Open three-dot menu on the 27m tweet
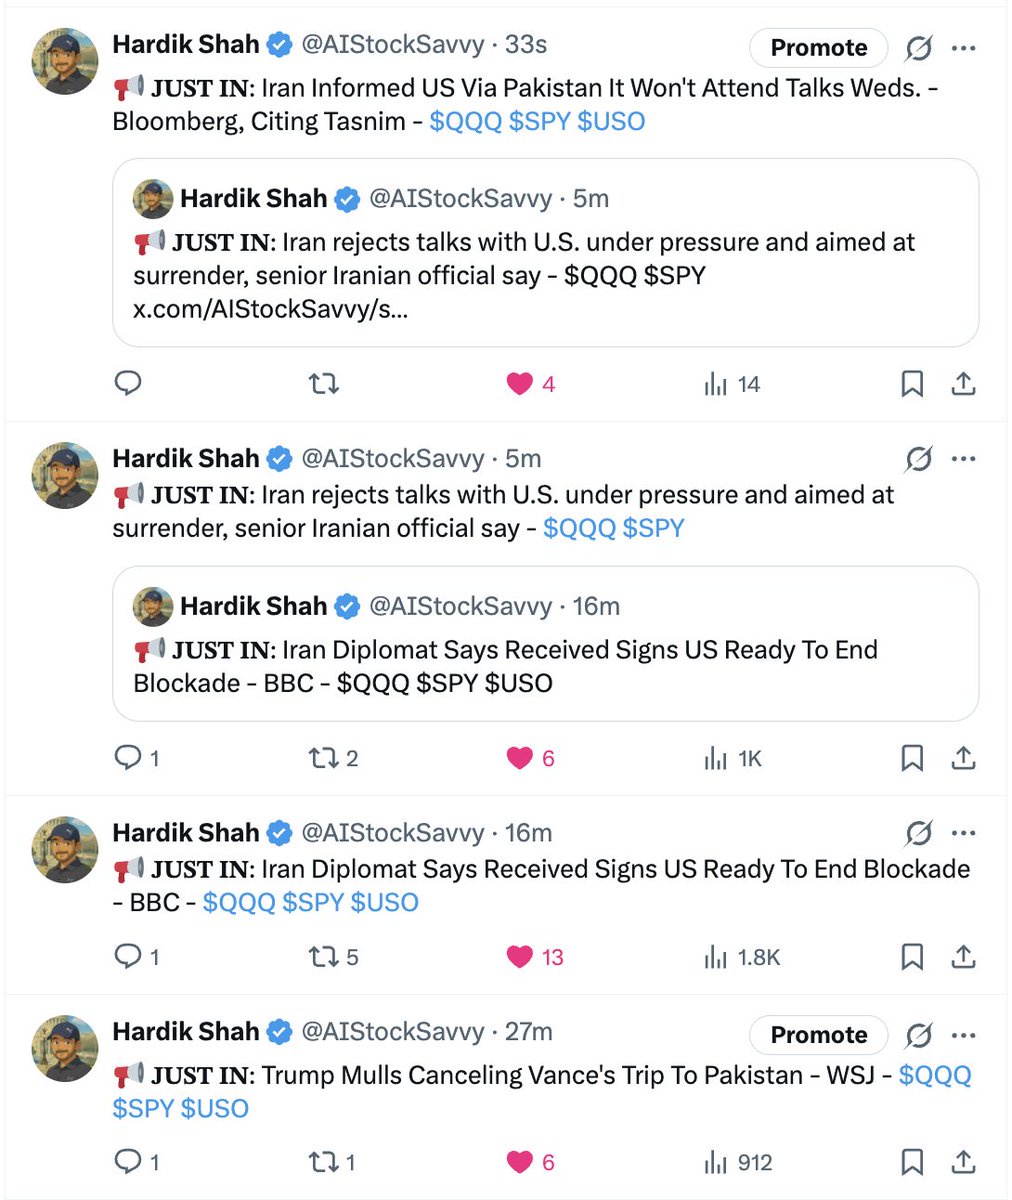Image resolution: width=1012 pixels, height=1200 pixels. (964, 1034)
